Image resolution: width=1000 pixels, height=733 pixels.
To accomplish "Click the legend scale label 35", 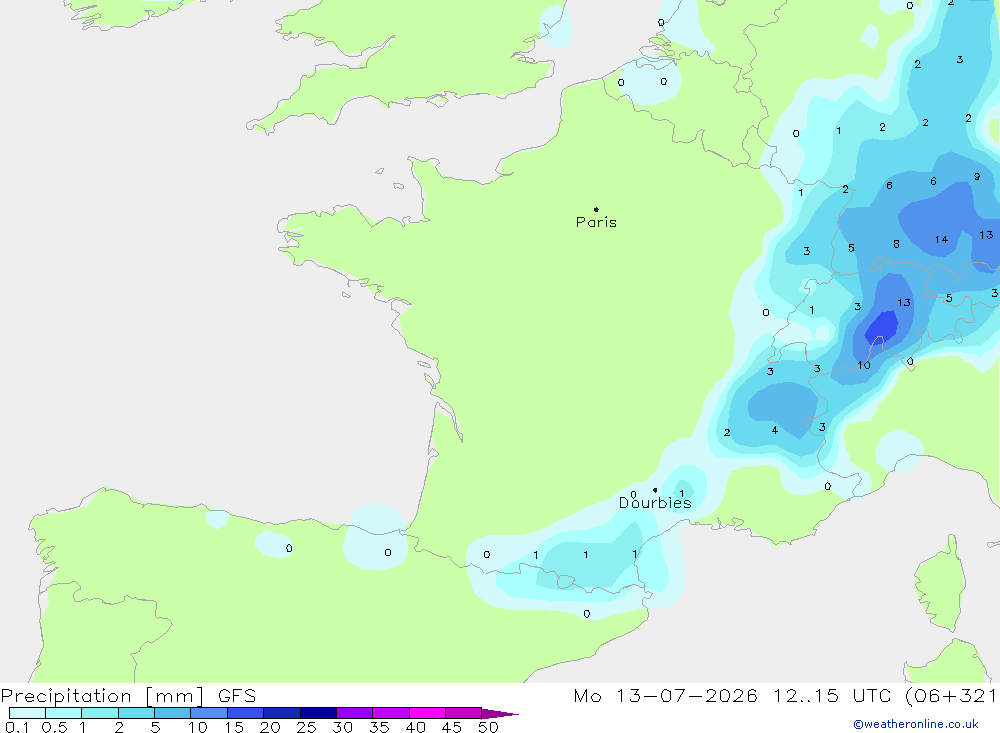I will 379,727.
